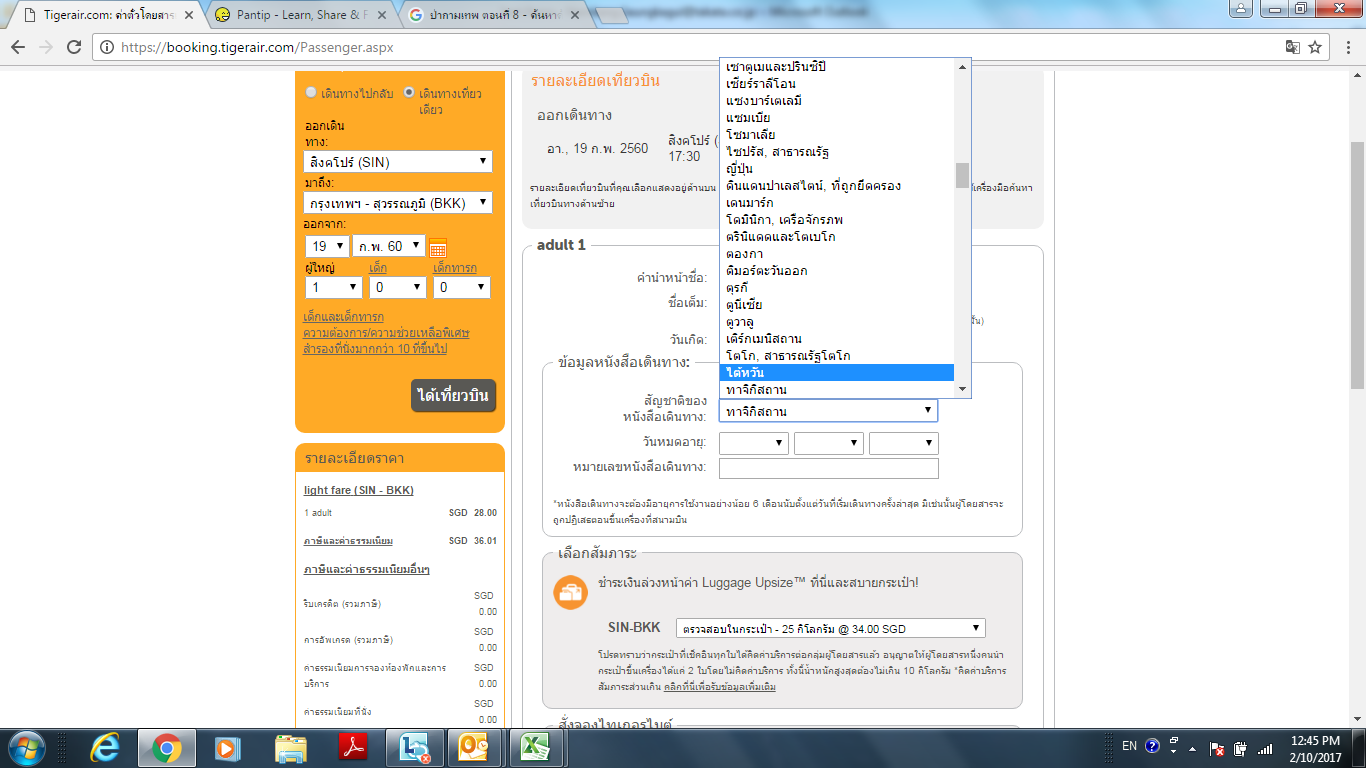Select ตุรกี in the nationality list
Screen dimensions: 1366x768
click(x=837, y=288)
